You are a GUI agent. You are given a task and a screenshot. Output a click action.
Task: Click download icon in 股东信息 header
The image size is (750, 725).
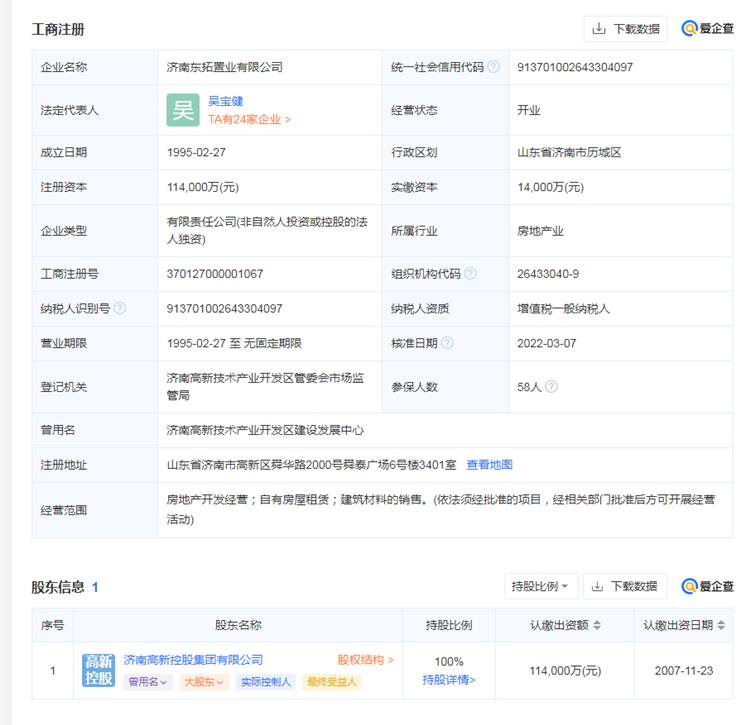(597, 586)
